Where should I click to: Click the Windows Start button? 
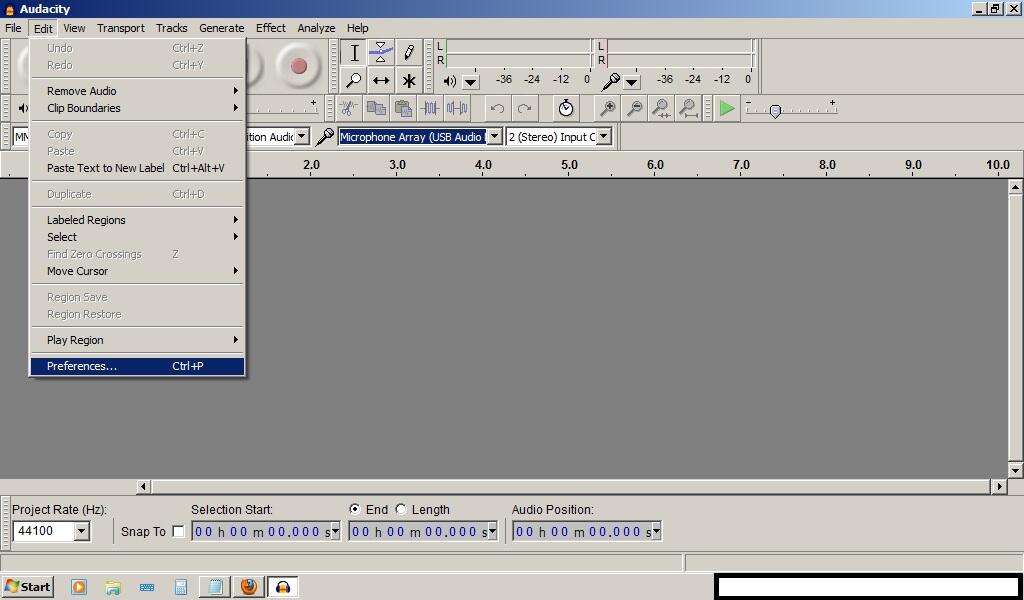click(27, 586)
